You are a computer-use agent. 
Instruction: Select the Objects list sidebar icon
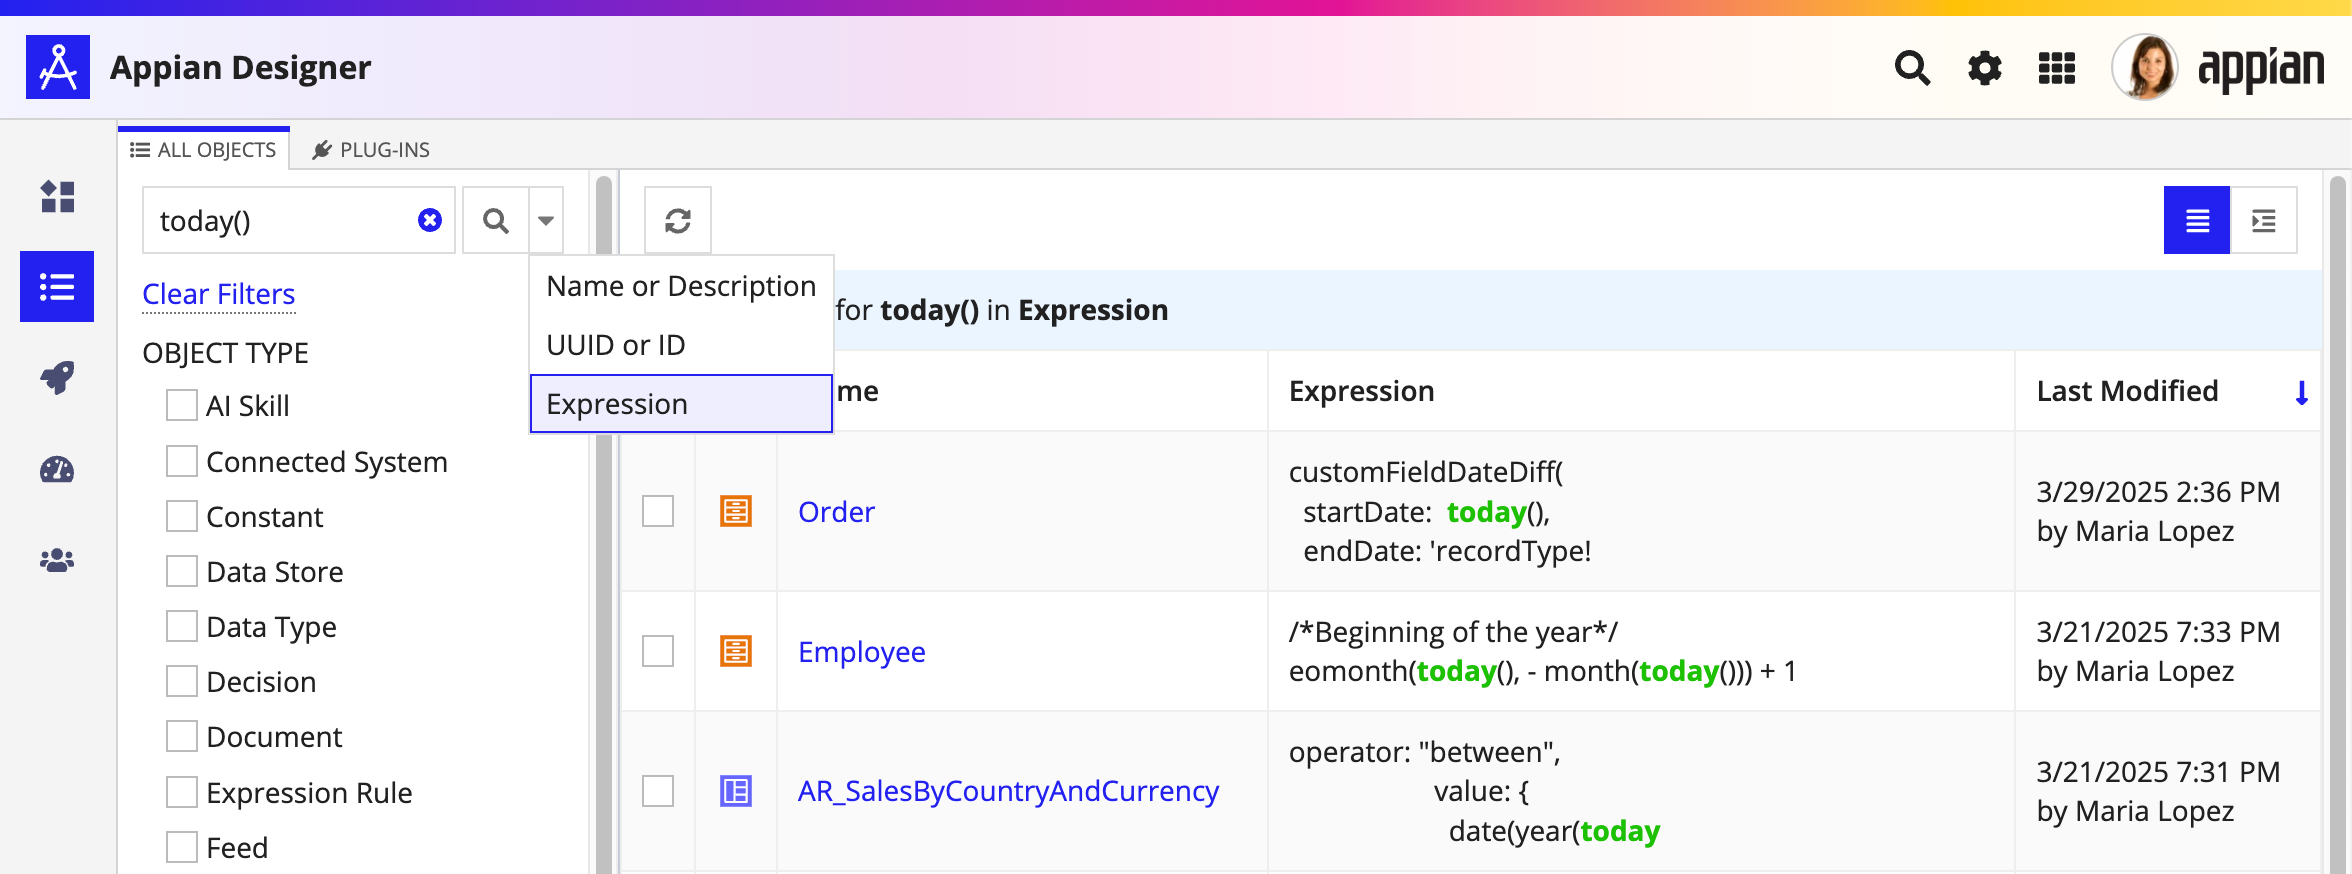pyautogui.click(x=57, y=287)
